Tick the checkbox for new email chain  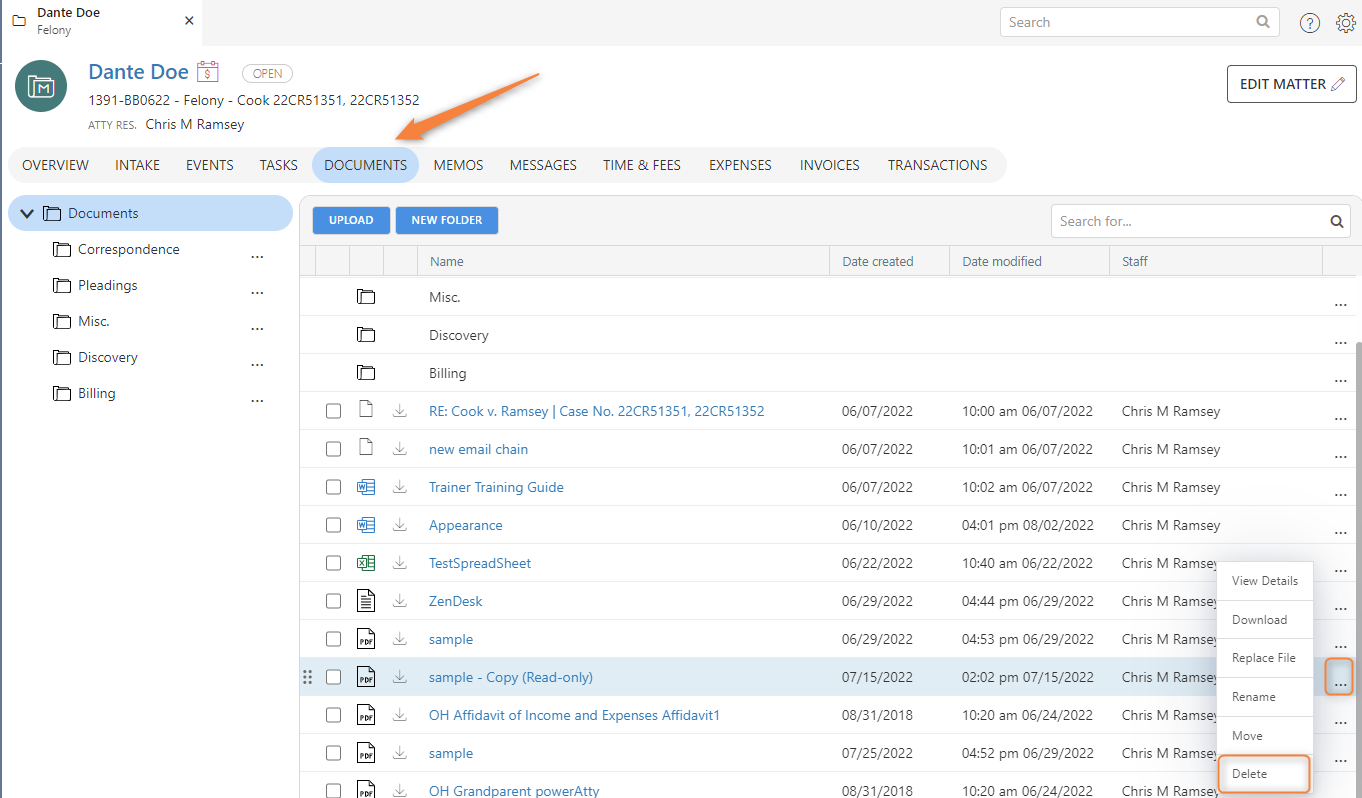click(333, 448)
